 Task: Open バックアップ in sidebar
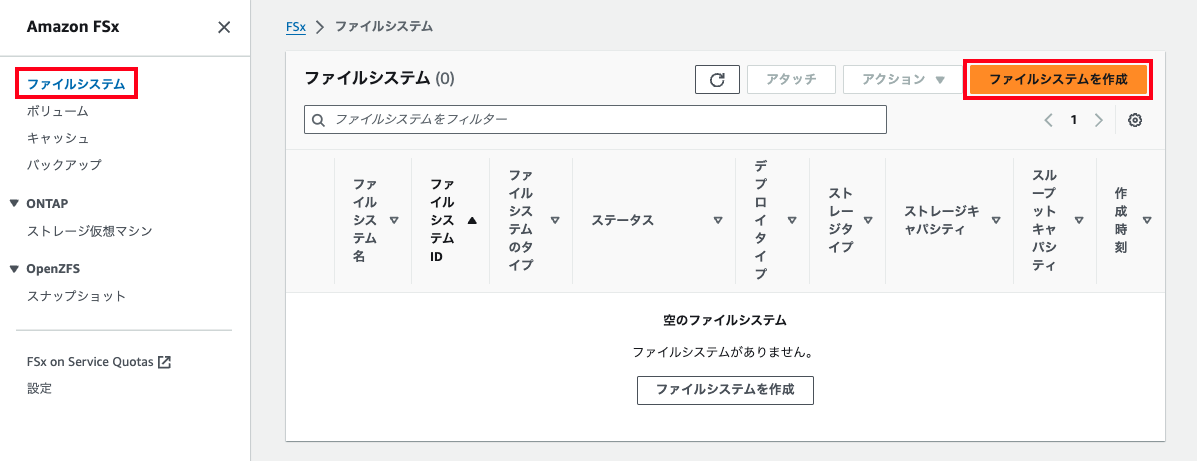tap(64, 164)
